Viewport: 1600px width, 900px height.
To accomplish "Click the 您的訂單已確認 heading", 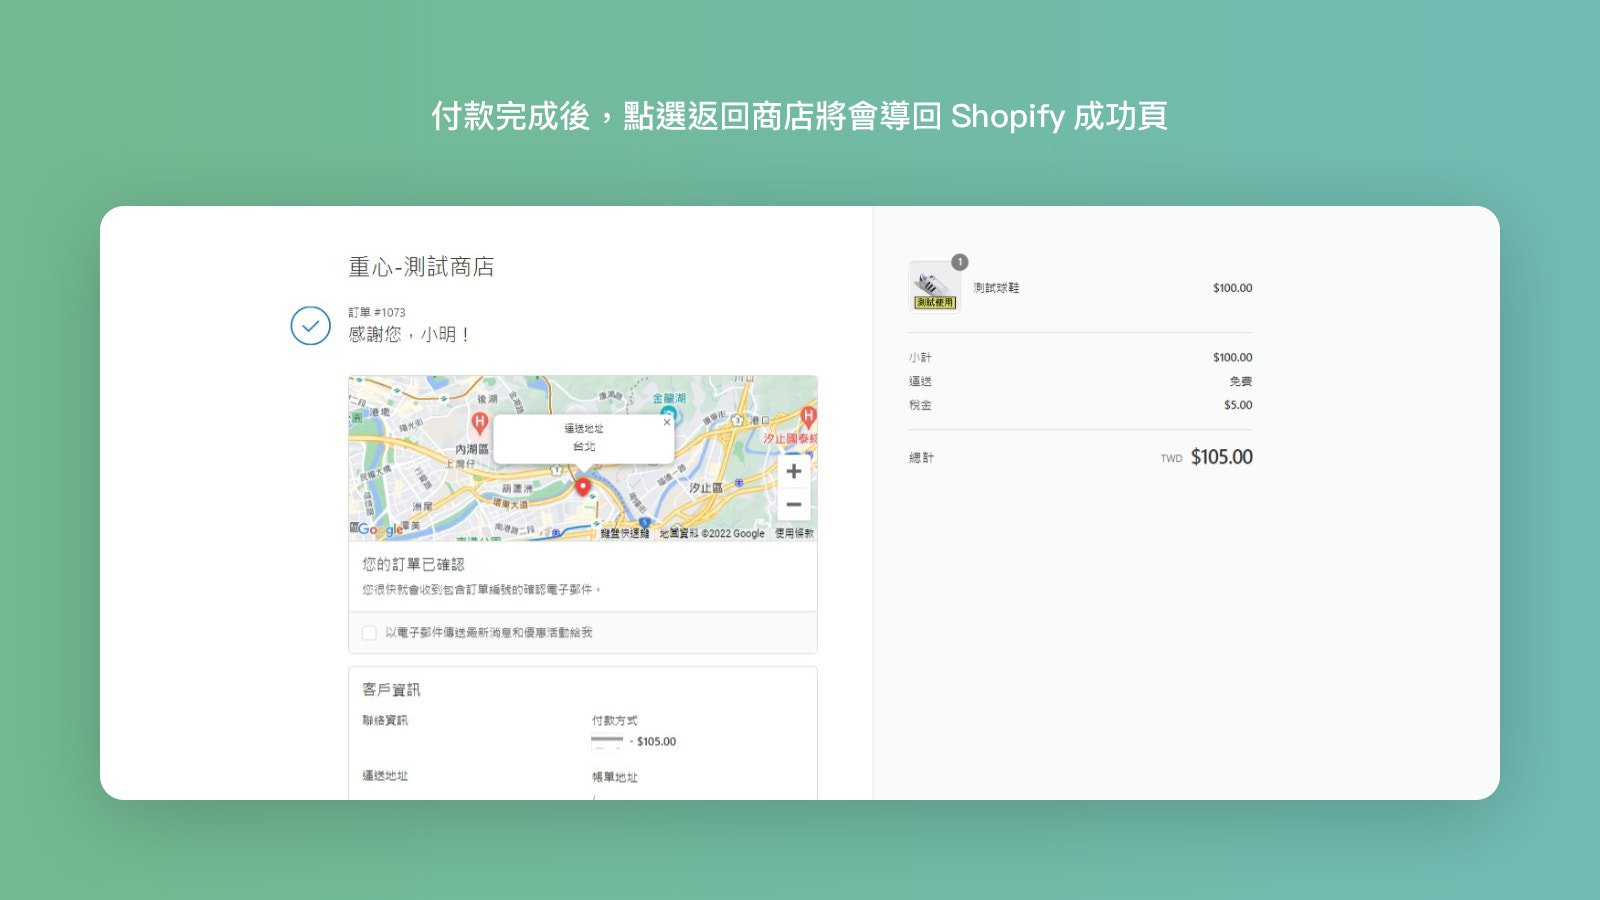I will (413, 564).
